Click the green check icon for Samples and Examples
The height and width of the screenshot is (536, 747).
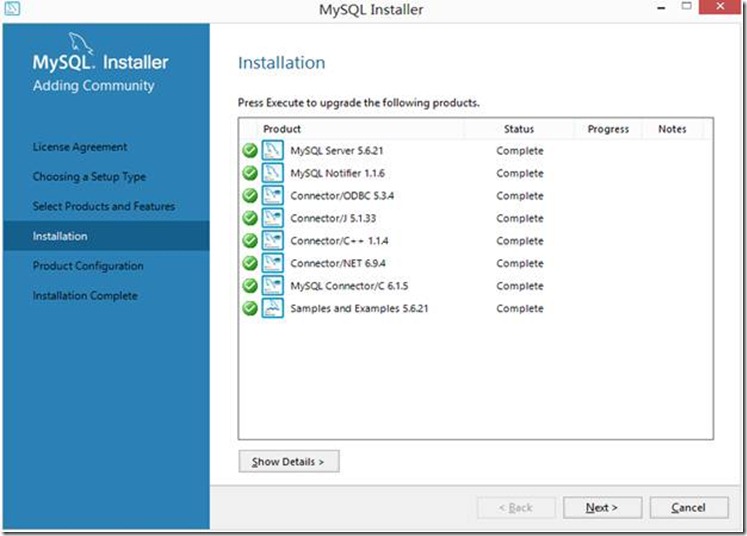click(x=250, y=308)
